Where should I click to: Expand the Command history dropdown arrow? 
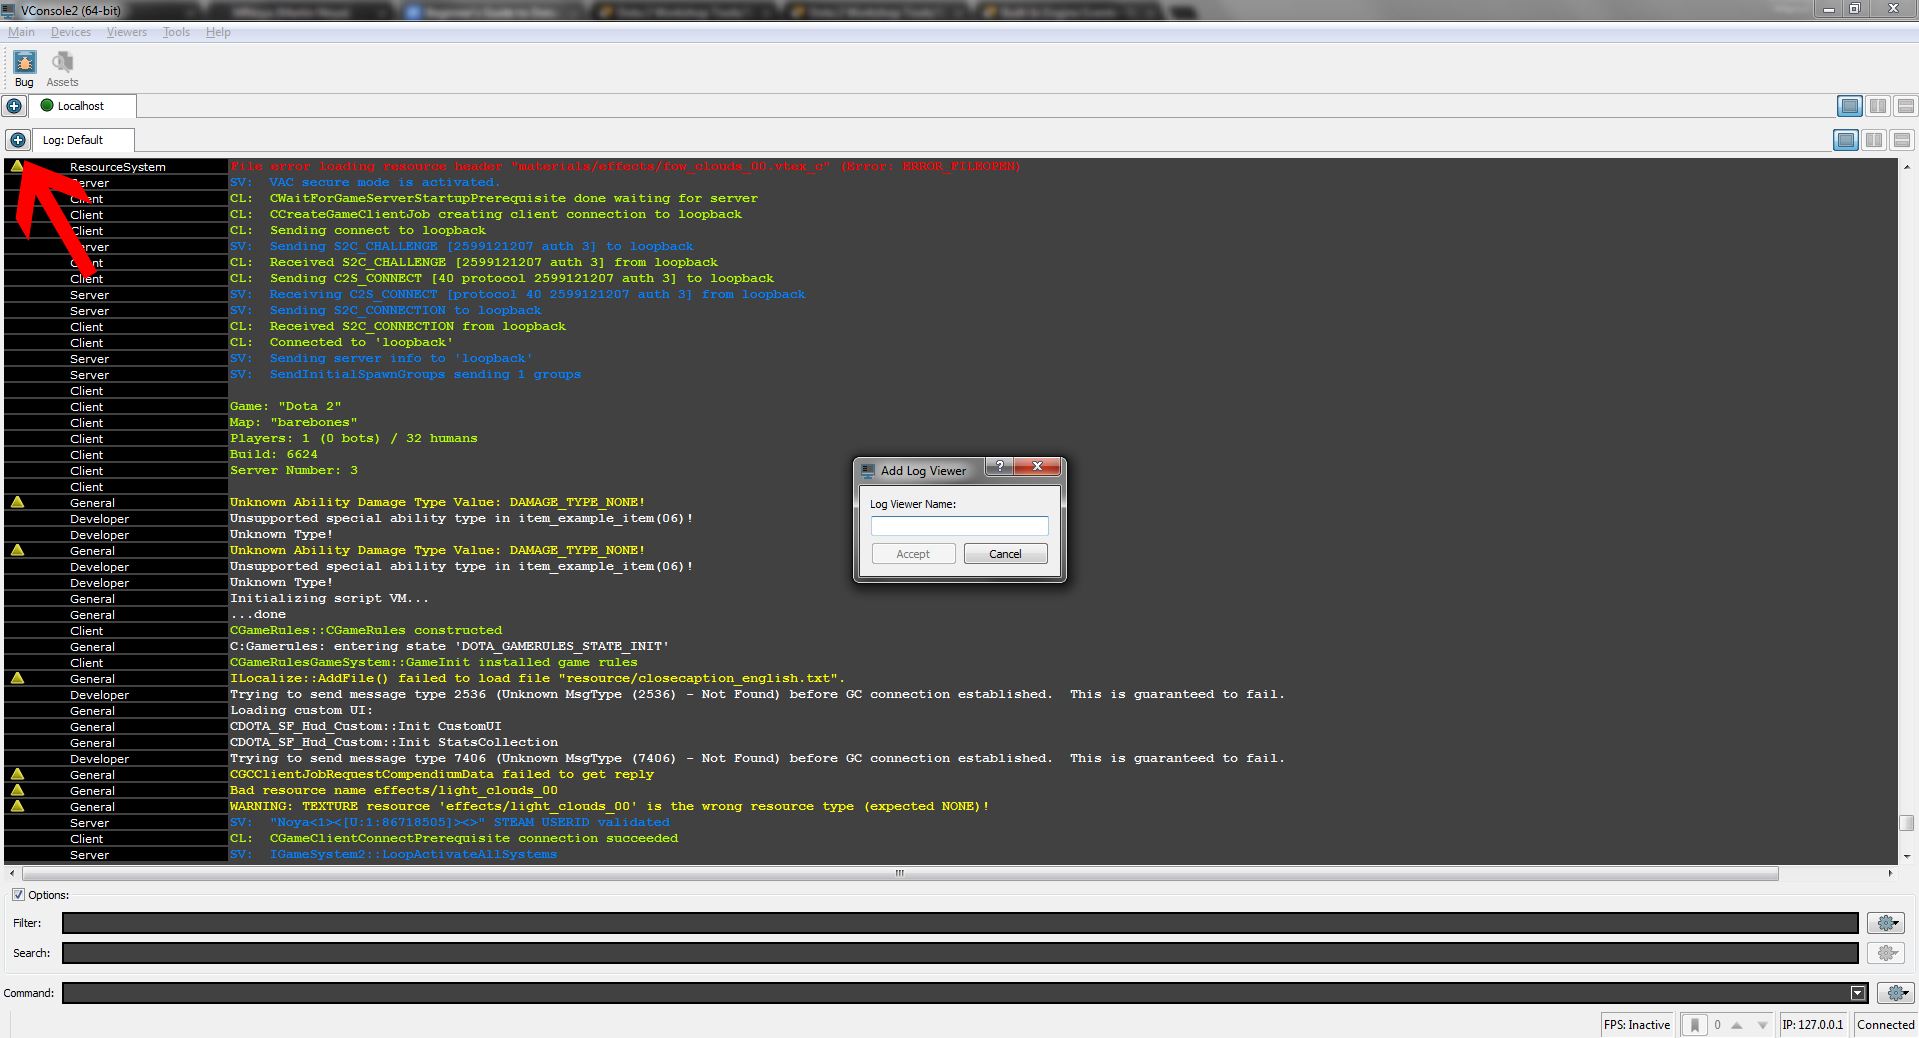pyautogui.click(x=1858, y=993)
